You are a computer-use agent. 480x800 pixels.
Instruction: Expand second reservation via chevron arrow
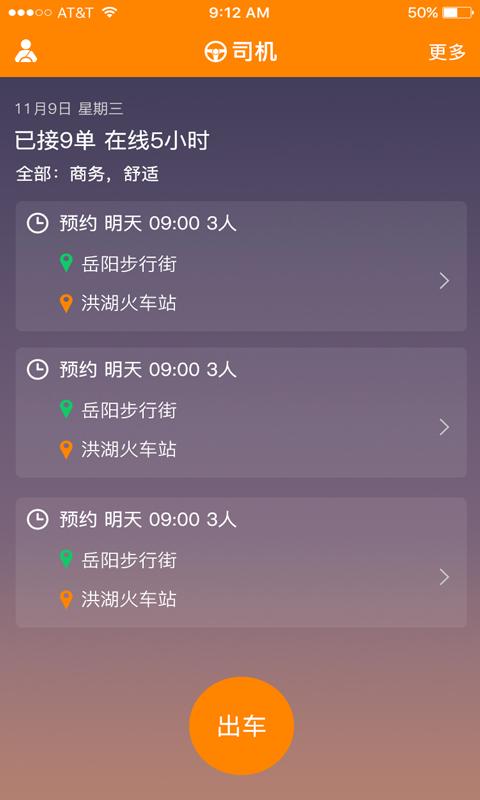click(x=444, y=427)
